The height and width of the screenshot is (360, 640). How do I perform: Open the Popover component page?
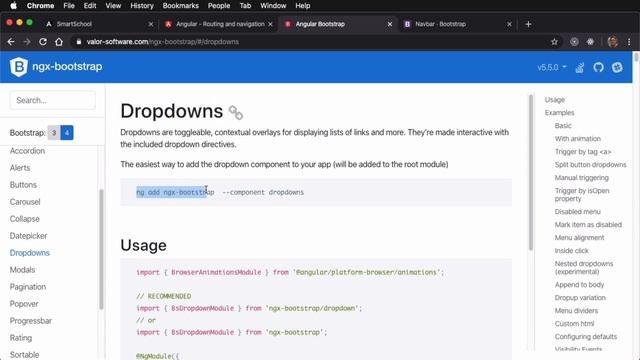pos(24,304)
